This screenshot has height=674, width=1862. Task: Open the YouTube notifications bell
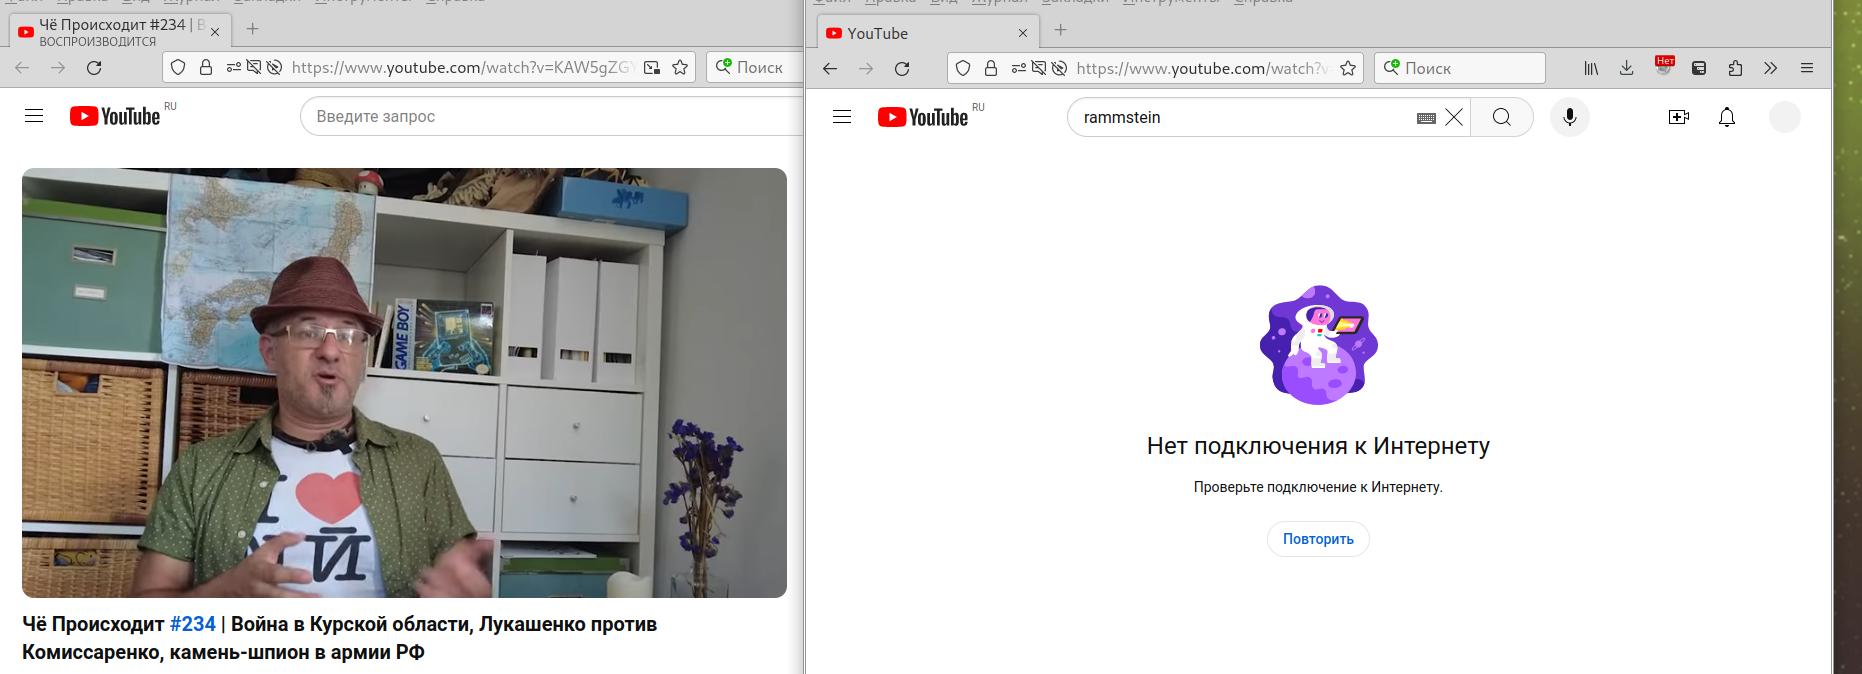click(x=1726, y=117)
